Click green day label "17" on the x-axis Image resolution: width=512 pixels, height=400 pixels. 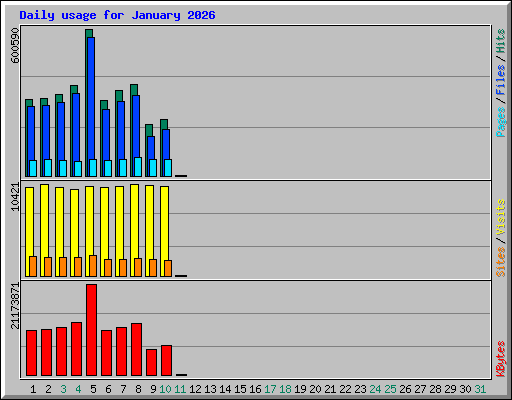[x=270, y=389]
